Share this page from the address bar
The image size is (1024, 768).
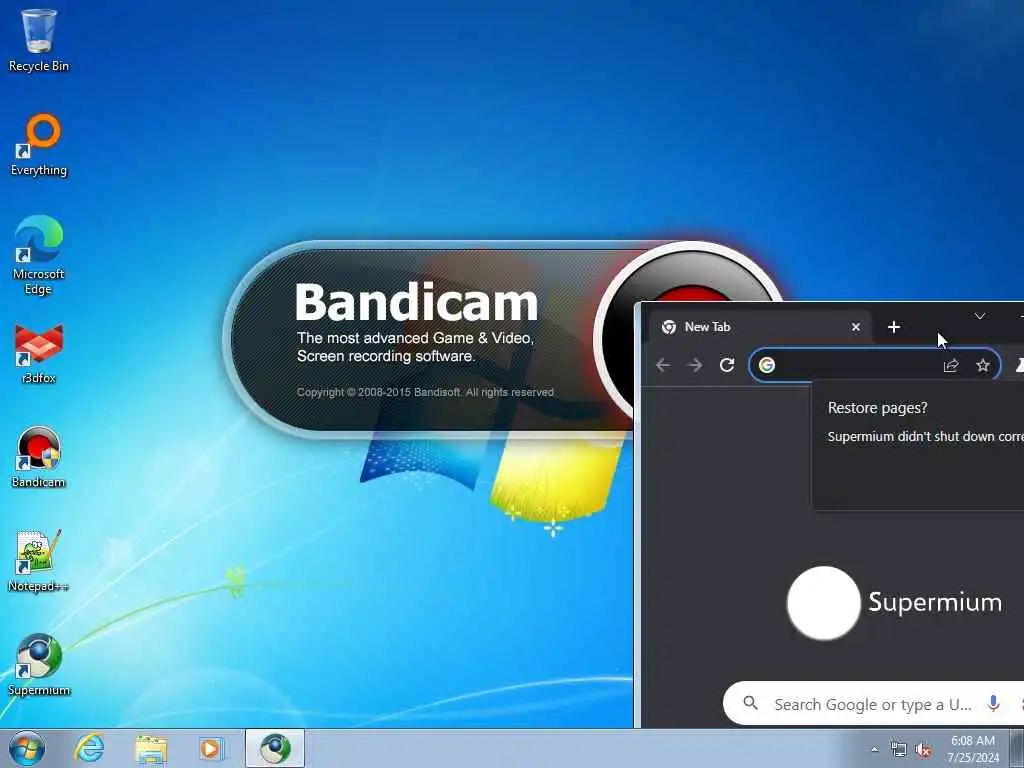point(951,365)
